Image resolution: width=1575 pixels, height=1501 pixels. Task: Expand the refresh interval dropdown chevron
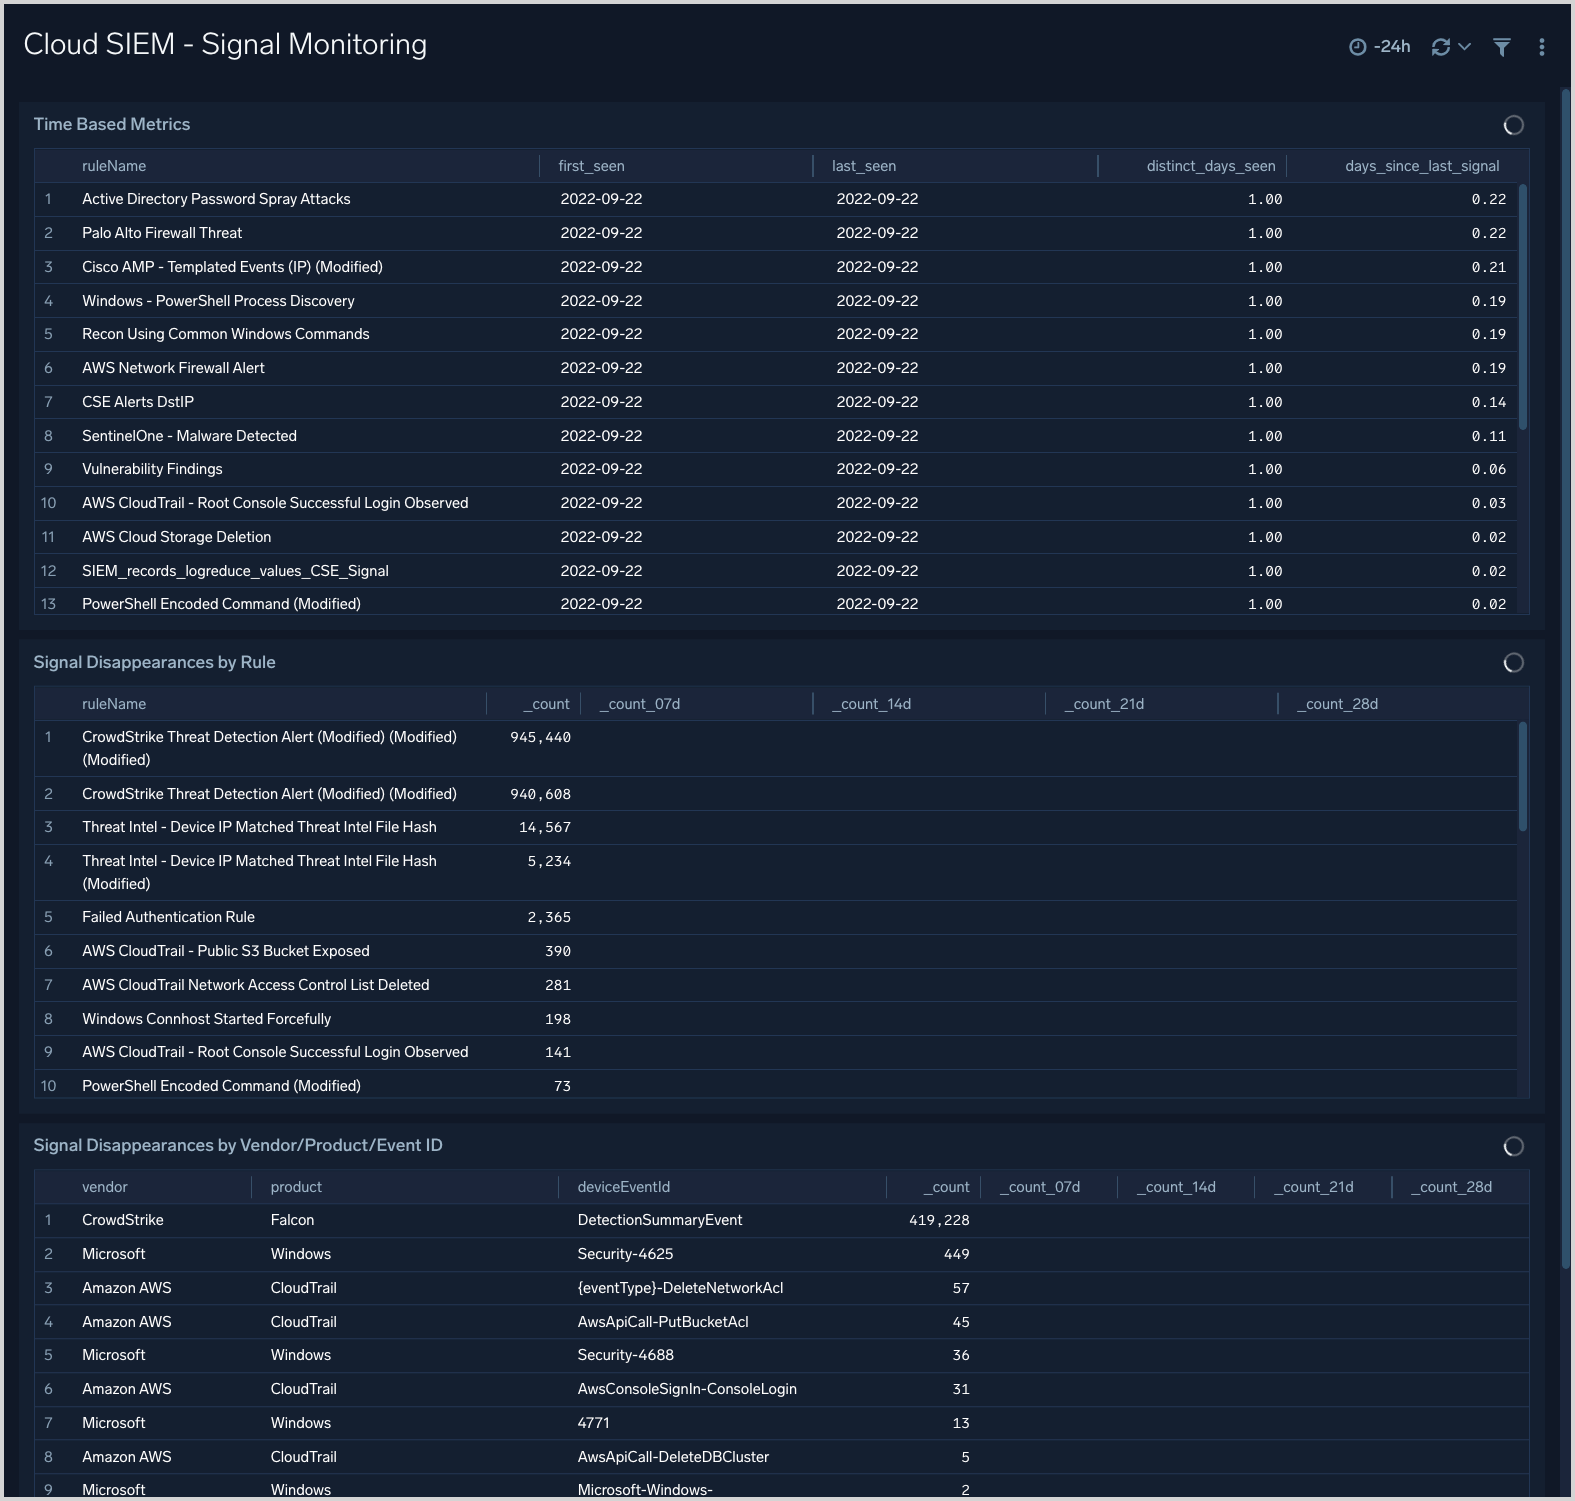click(1465, 47)
